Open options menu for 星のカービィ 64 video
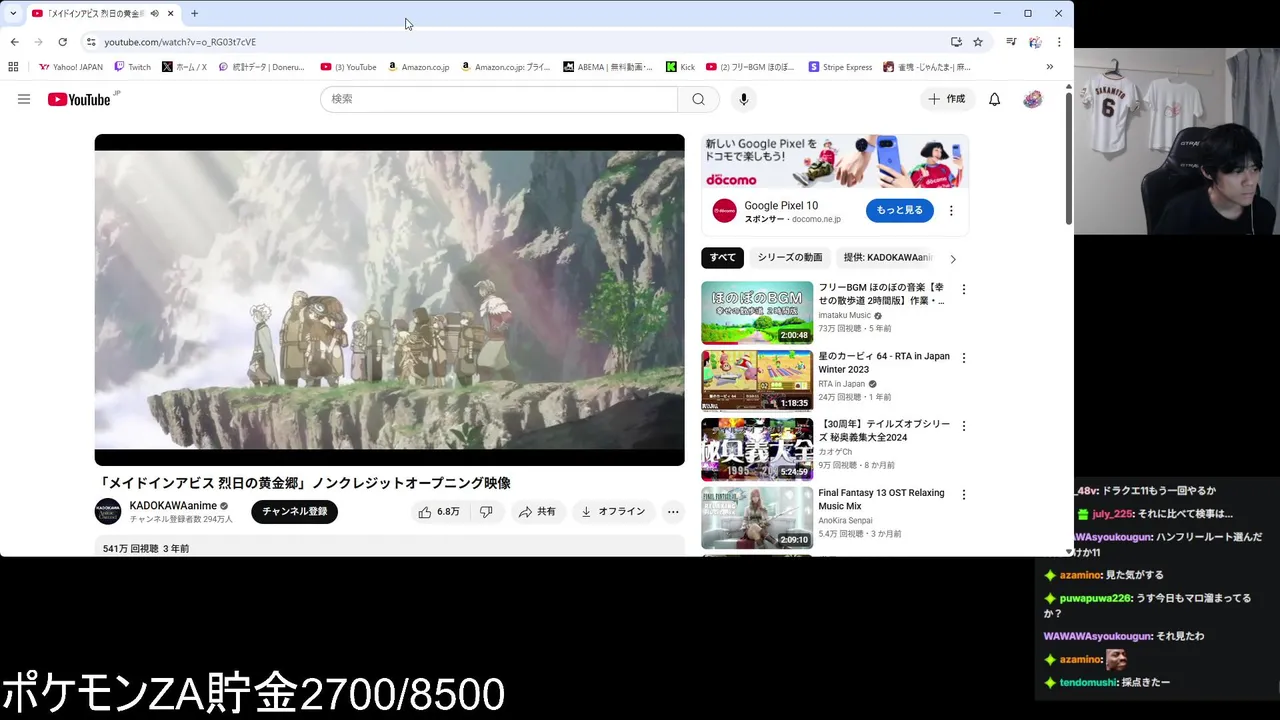The height and width of the screenshot is (720, 1280). point(964,358)
